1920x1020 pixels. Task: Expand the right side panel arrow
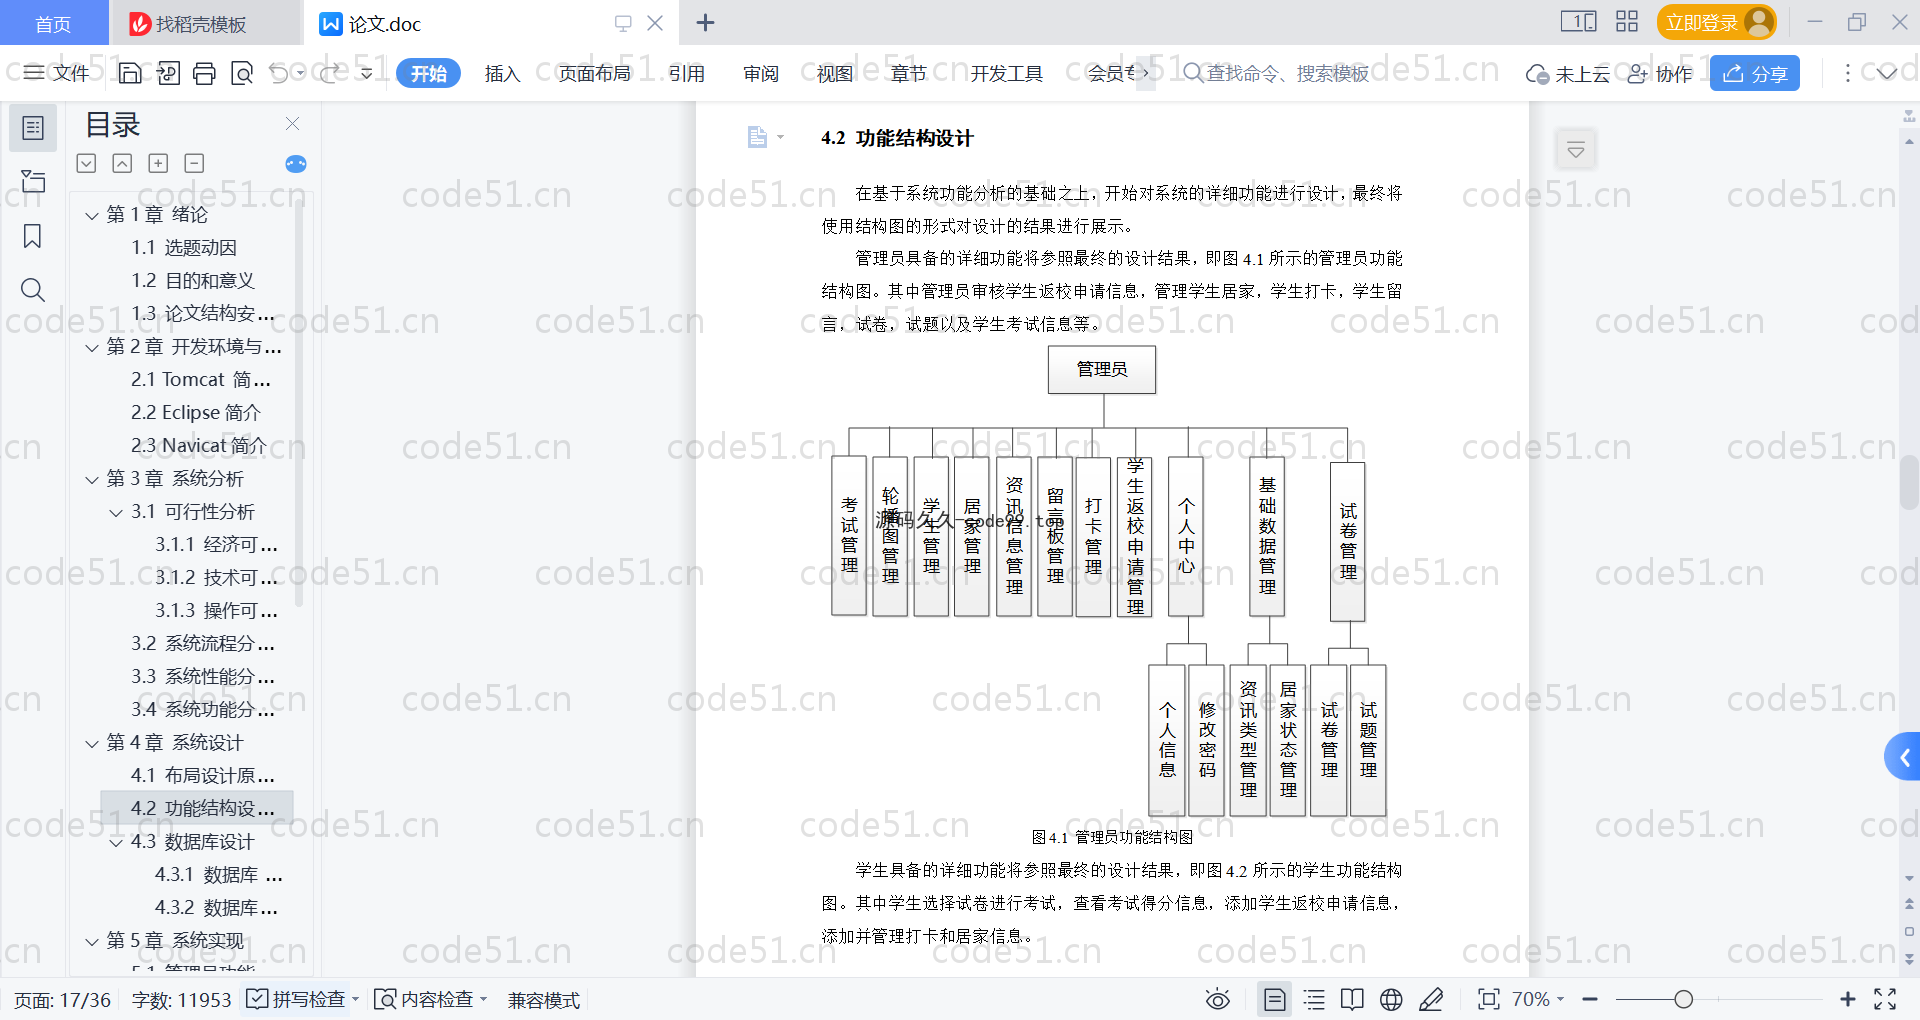click(x=1903, y=757)
